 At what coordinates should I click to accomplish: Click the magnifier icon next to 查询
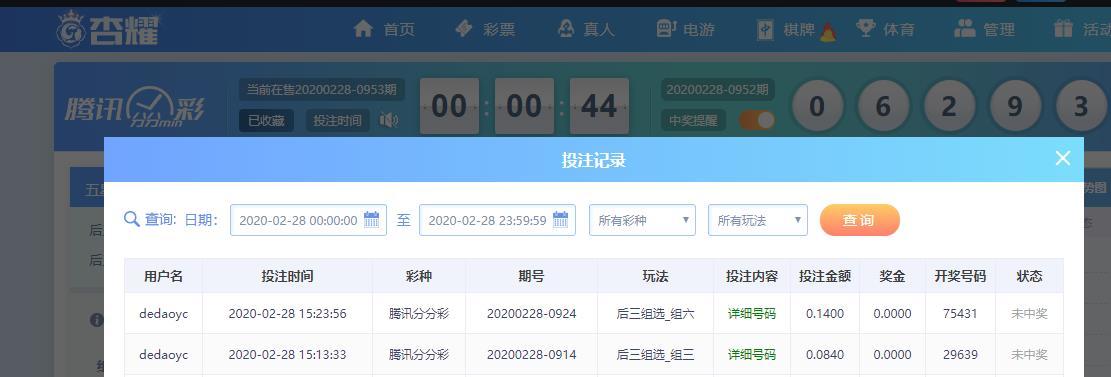pos(131,219)
